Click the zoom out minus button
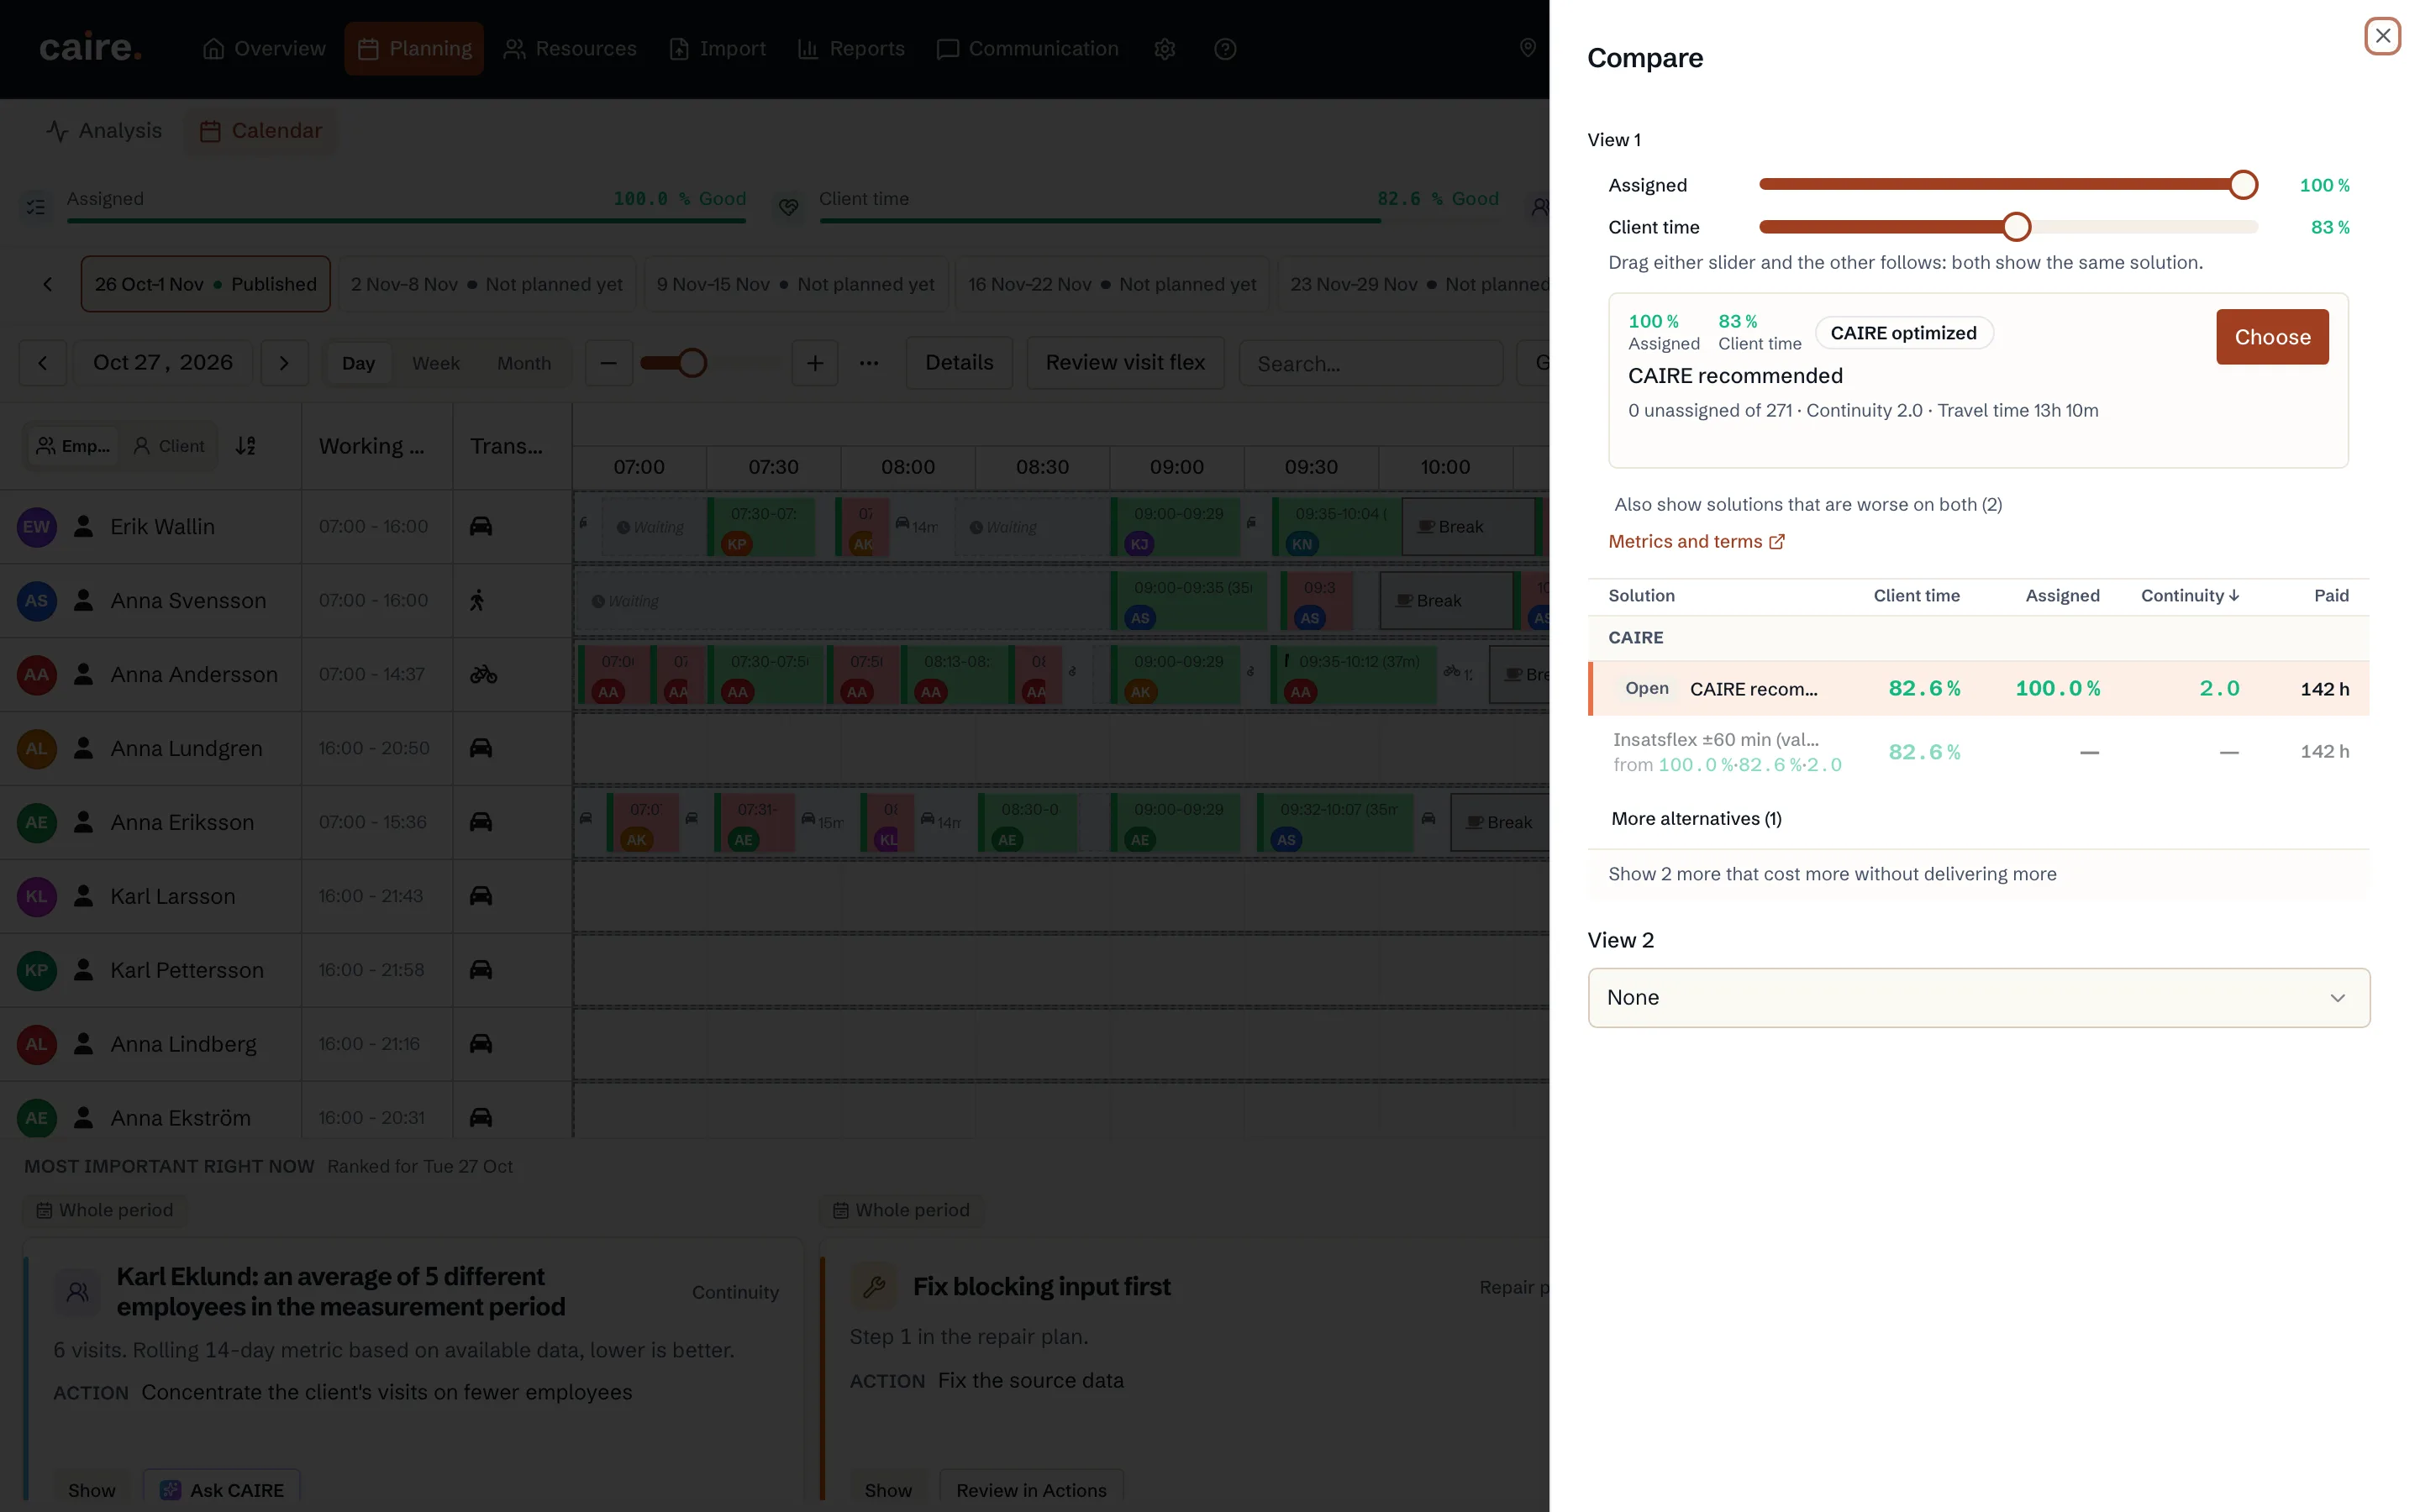Screen dimensions: 2420x1512 608,363
